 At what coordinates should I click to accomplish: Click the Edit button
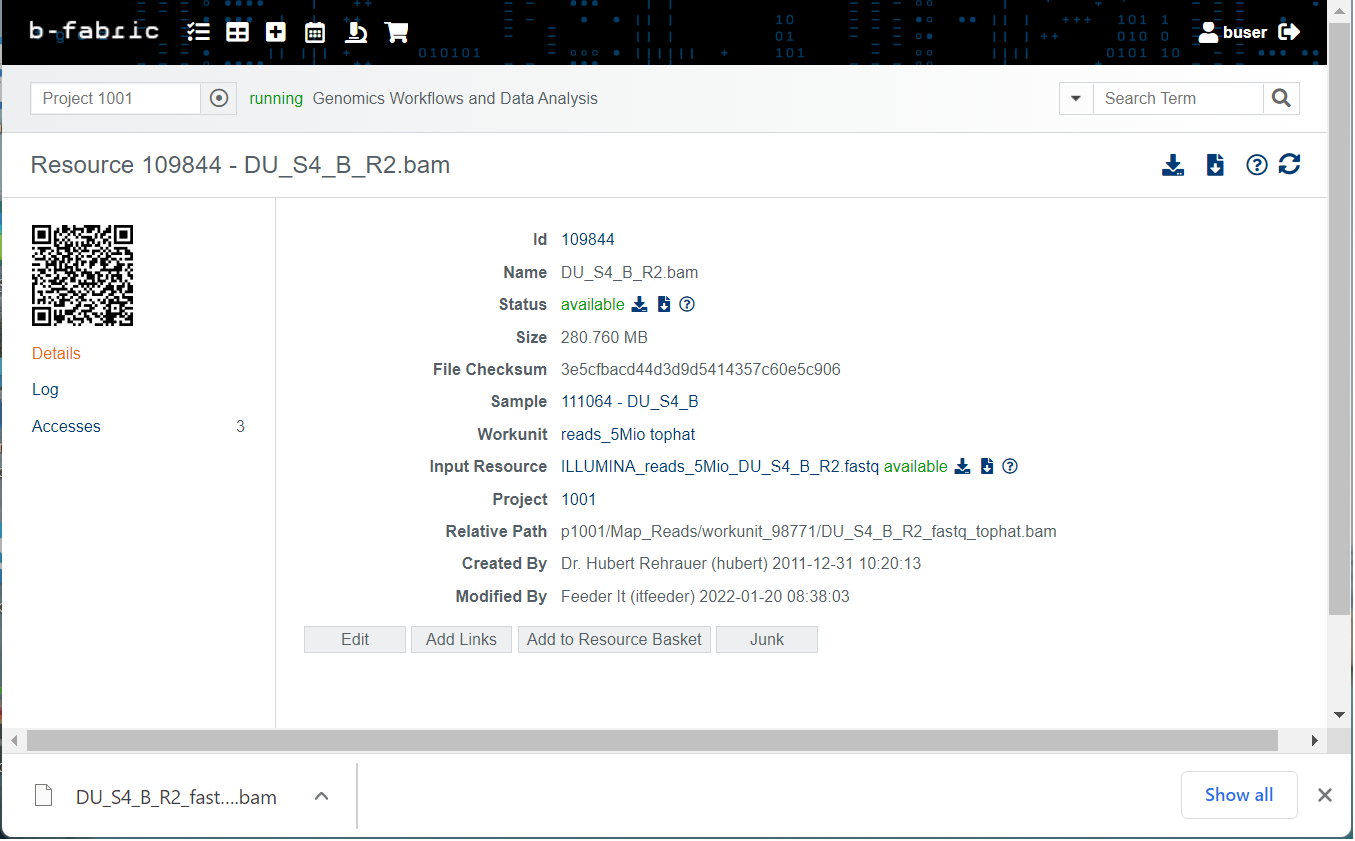point(355,639)
